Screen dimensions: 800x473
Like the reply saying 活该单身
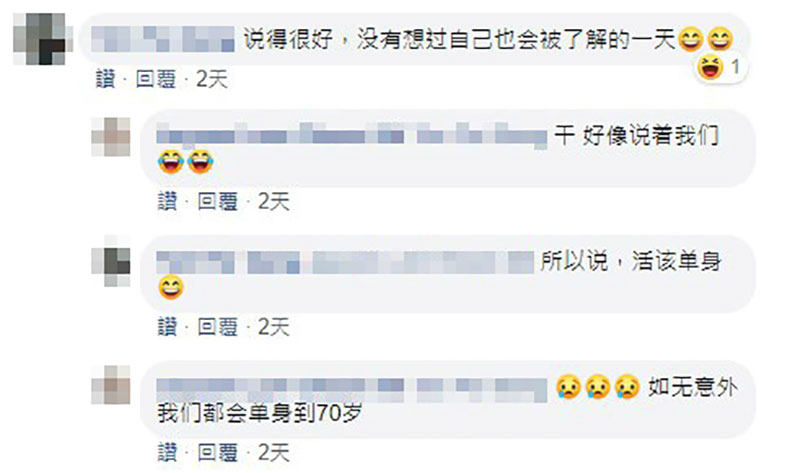[167, 327]
